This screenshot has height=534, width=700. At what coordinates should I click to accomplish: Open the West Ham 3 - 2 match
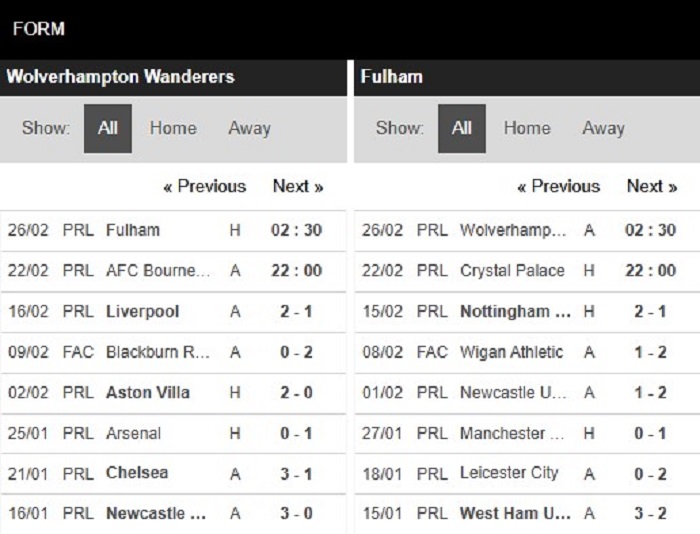(x=527, y=514)
